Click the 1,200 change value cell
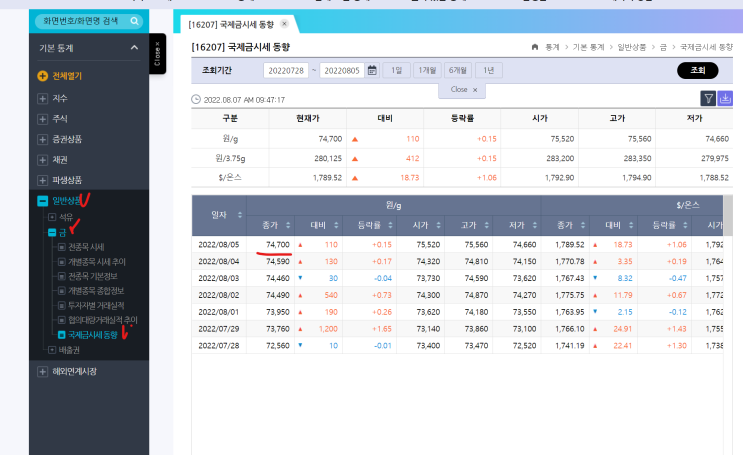The width and height of the screenshot is (743, 455). pos(318,329)
